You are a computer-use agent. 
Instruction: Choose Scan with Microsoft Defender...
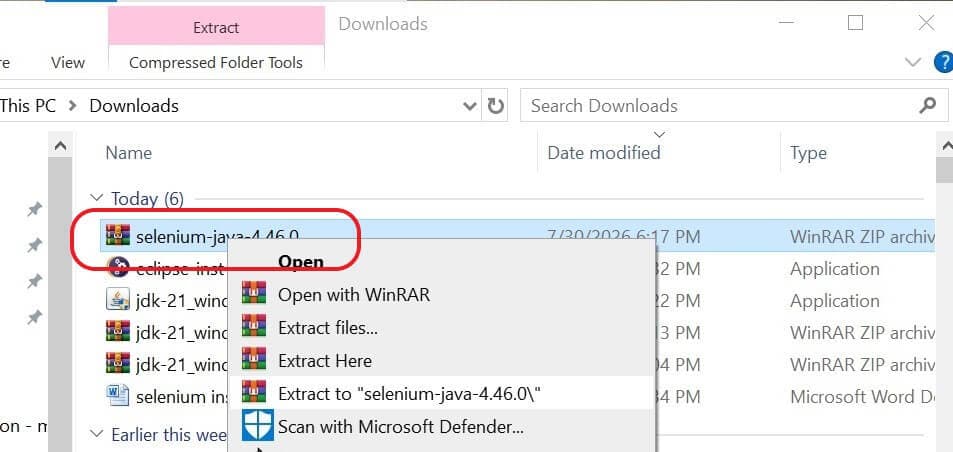(x=401, y=426)
